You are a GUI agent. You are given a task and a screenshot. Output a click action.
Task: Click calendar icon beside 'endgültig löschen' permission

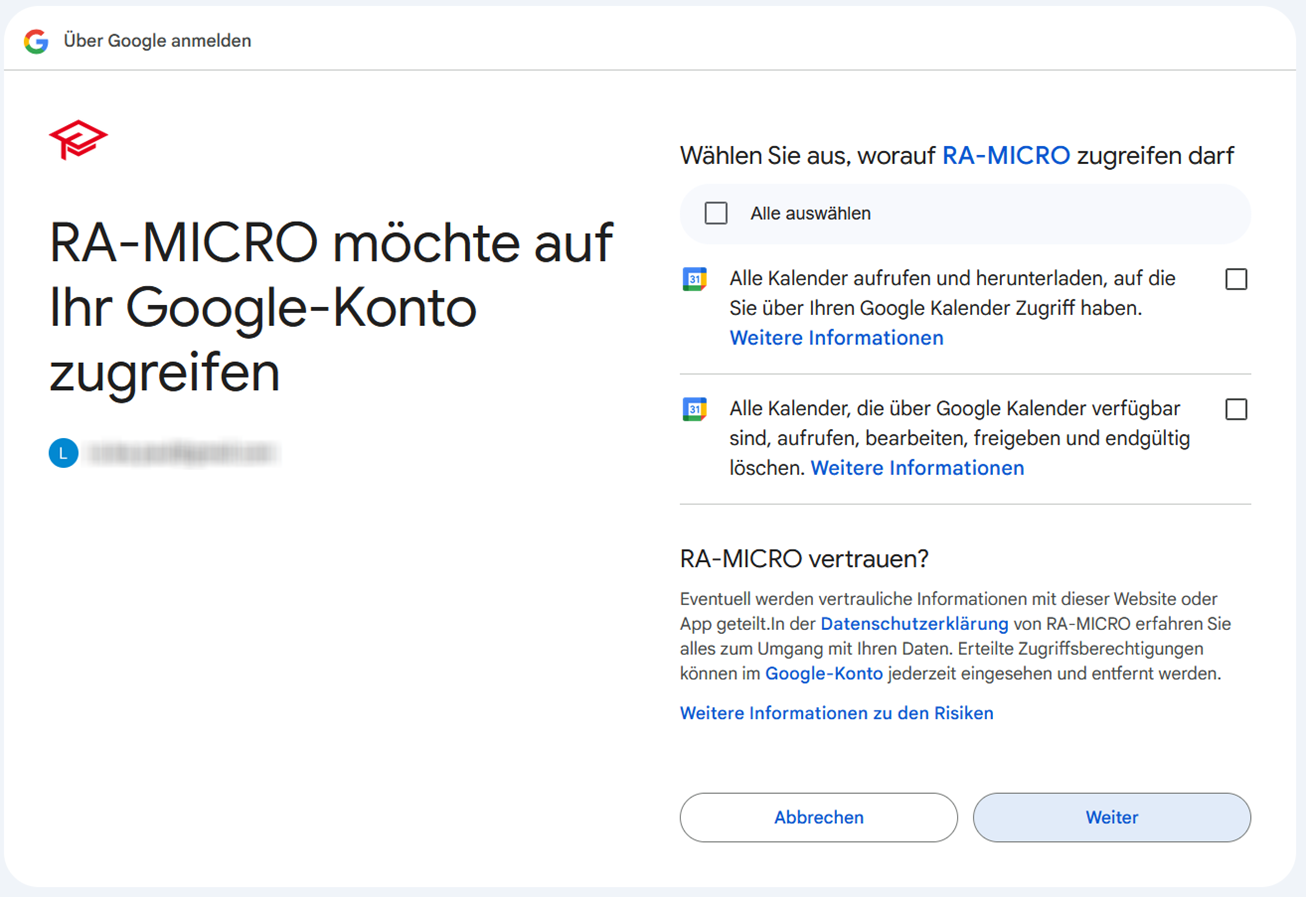click(694, 409)
